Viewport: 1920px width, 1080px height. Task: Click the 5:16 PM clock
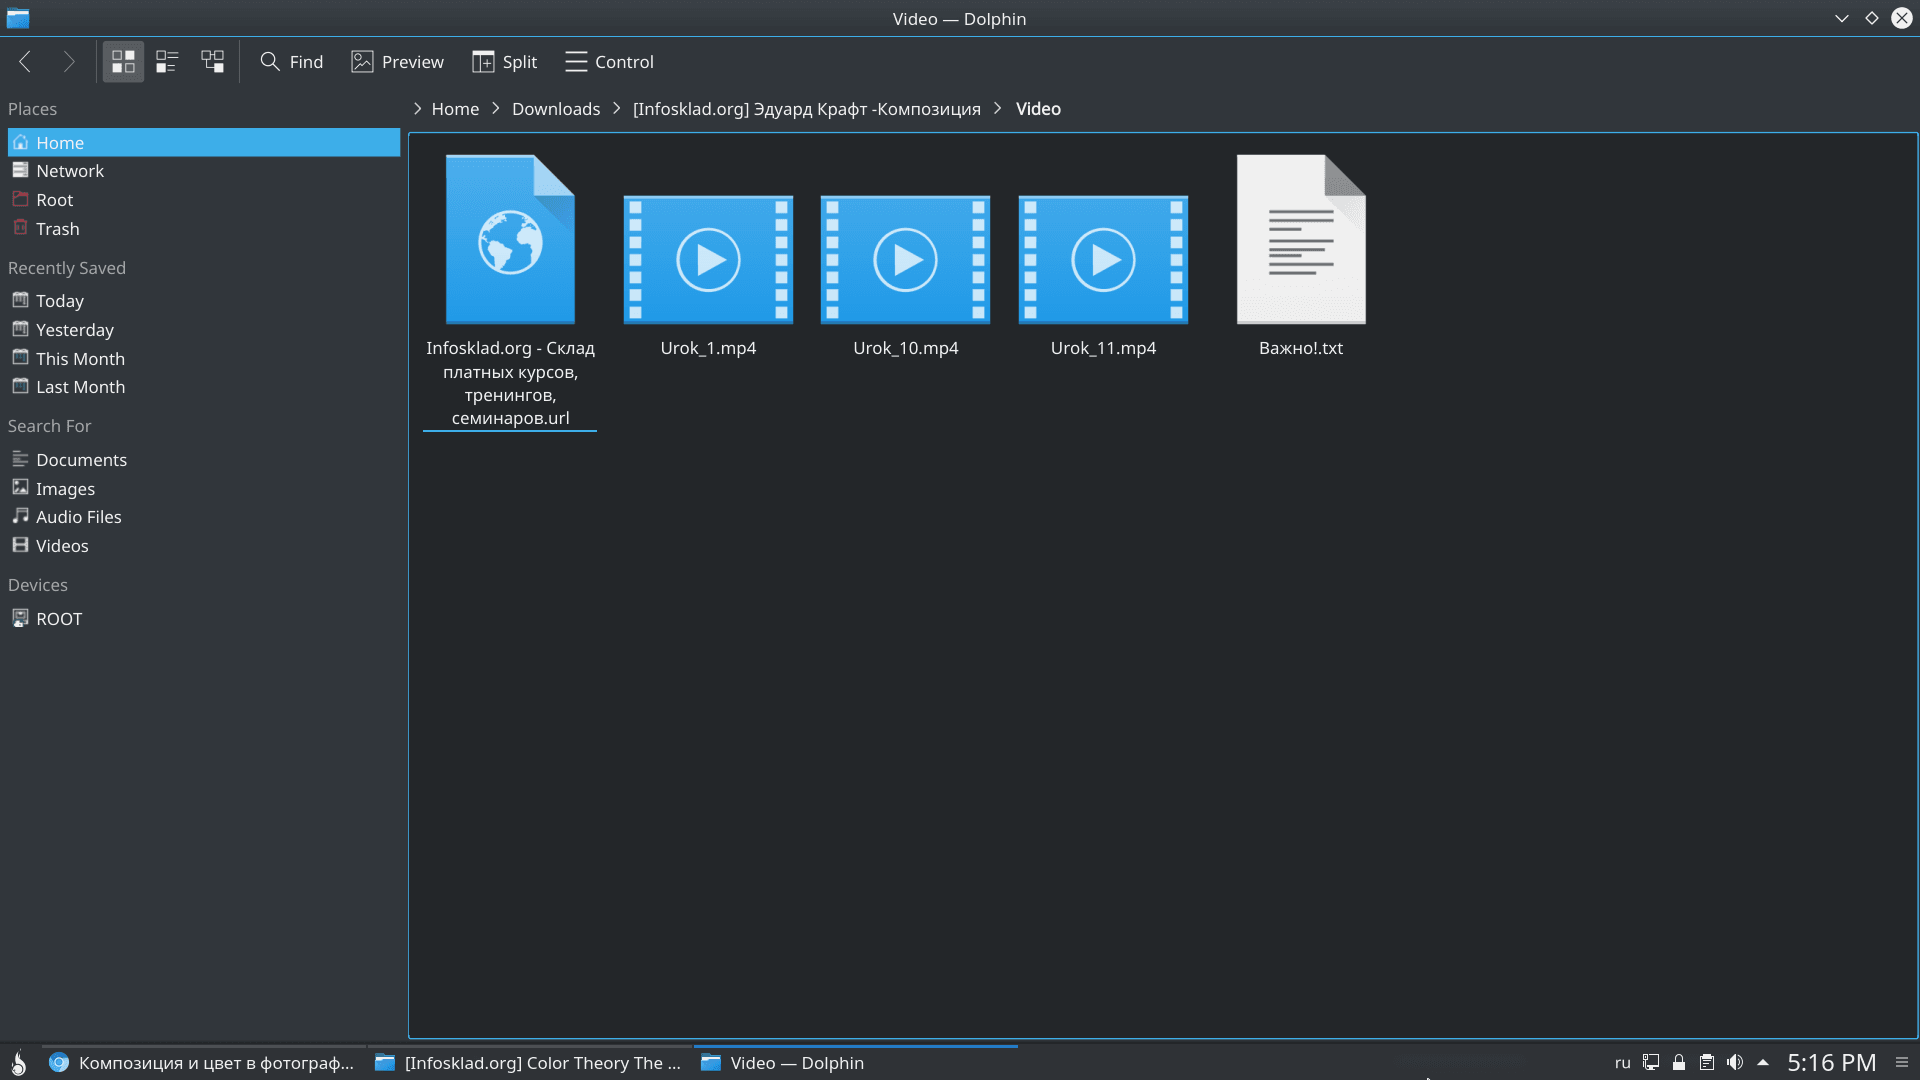point(1832,1063)
